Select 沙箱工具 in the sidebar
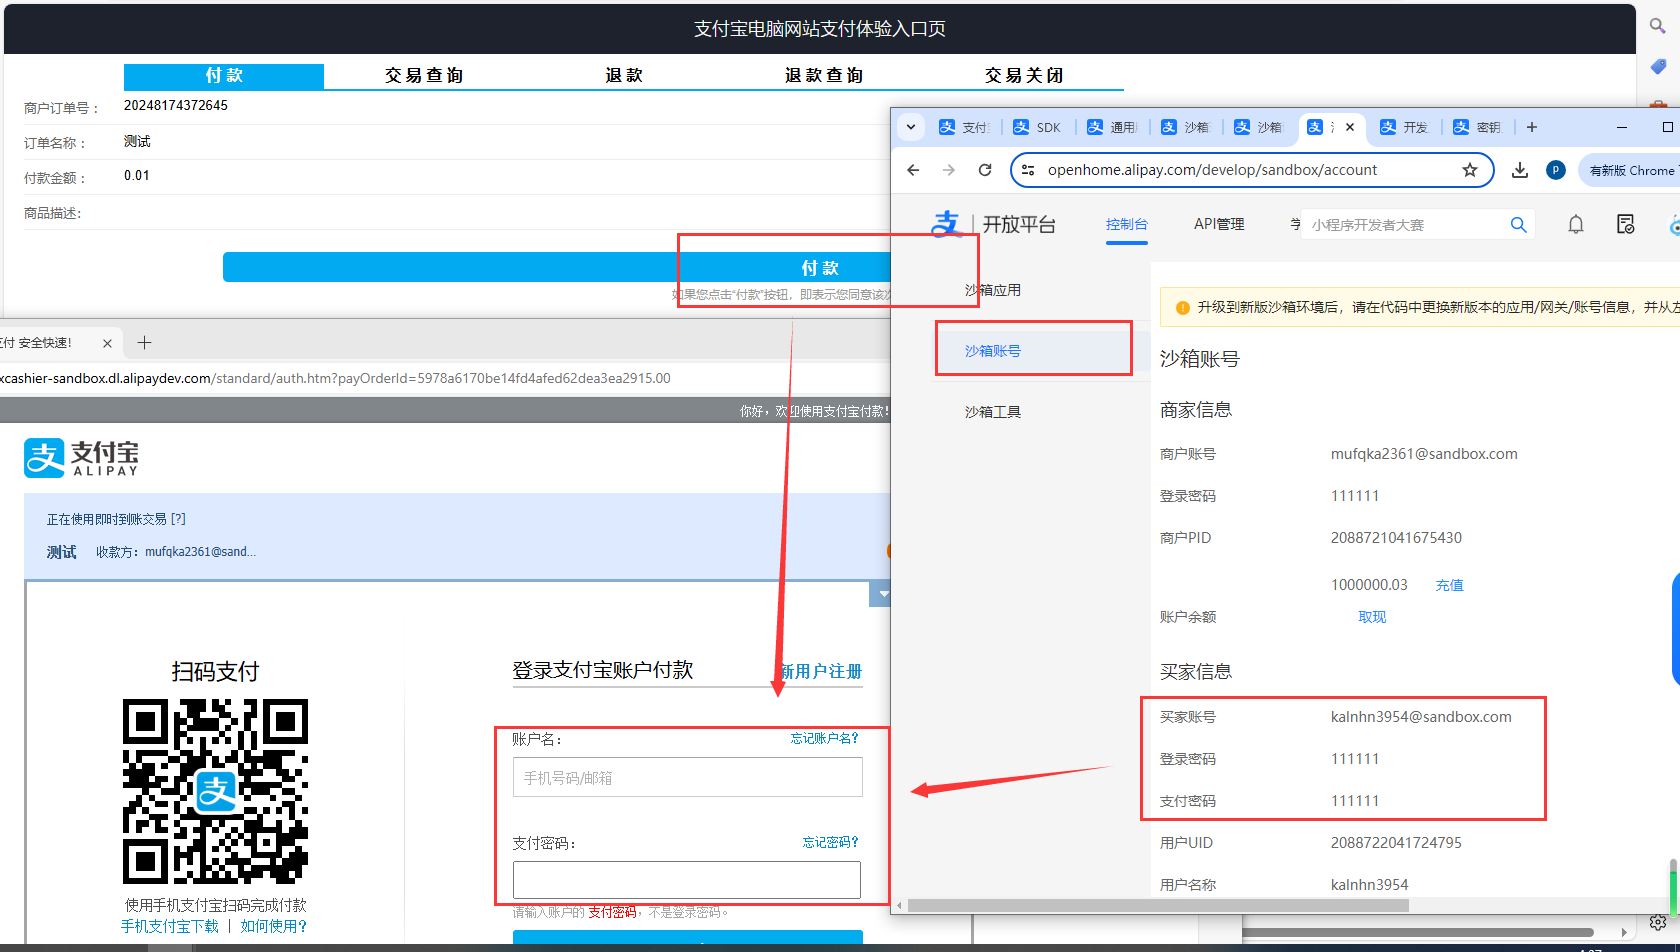This screenshot has width=1680, height=952. point(993,412)
